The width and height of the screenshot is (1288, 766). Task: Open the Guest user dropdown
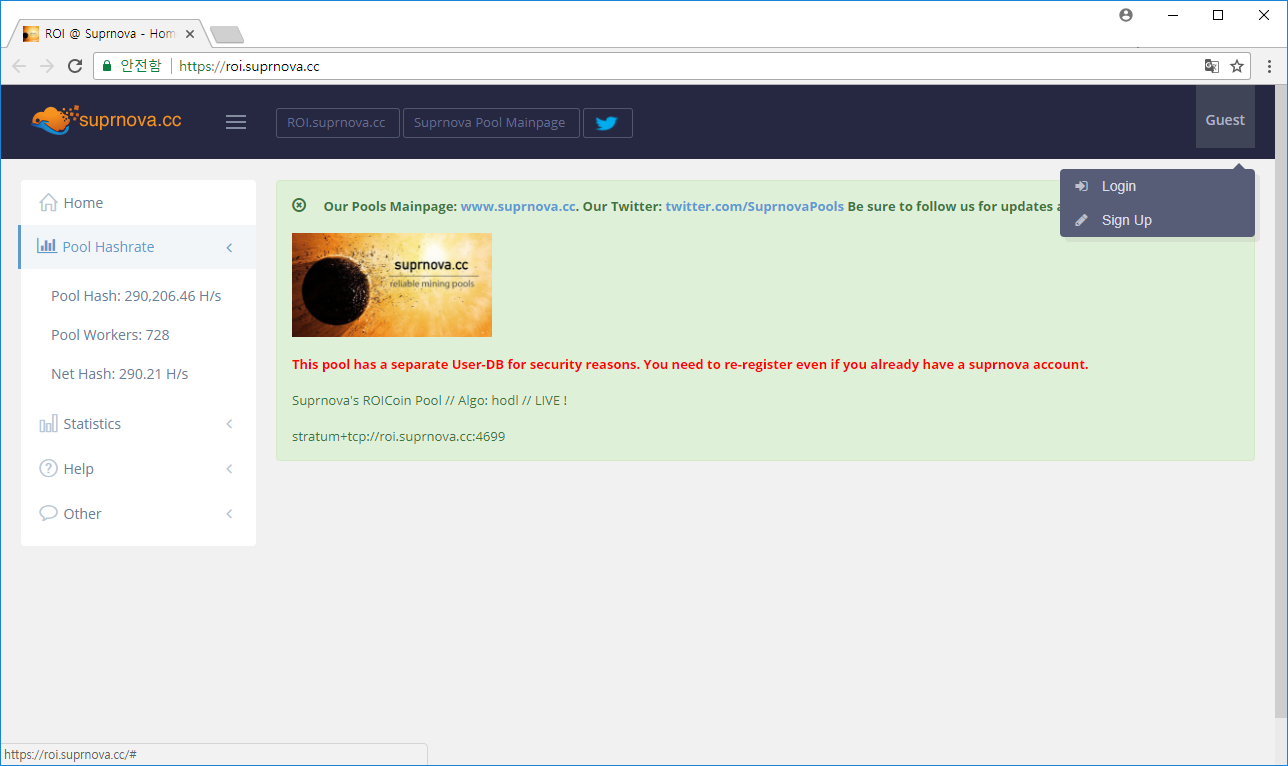pos(1225,117)
